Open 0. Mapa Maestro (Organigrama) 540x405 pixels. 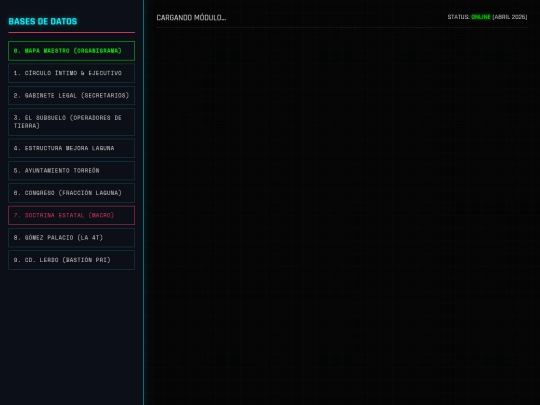click(x=71, y=51)
